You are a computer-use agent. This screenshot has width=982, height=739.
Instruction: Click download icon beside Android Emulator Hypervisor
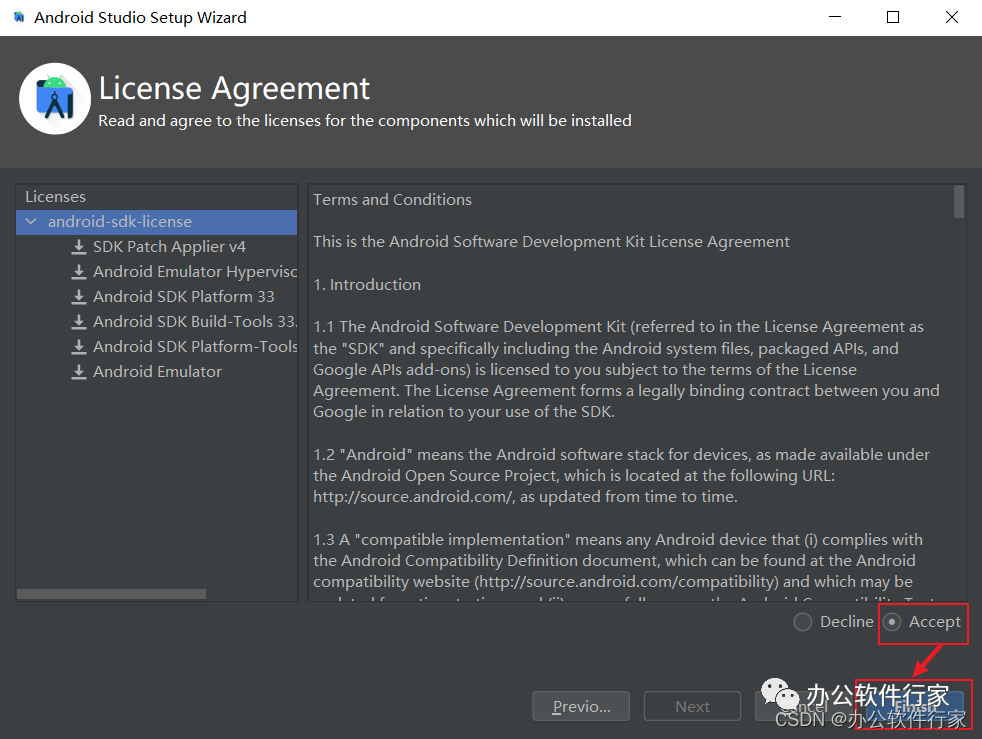pyautogui.click(x=78, y=272)
